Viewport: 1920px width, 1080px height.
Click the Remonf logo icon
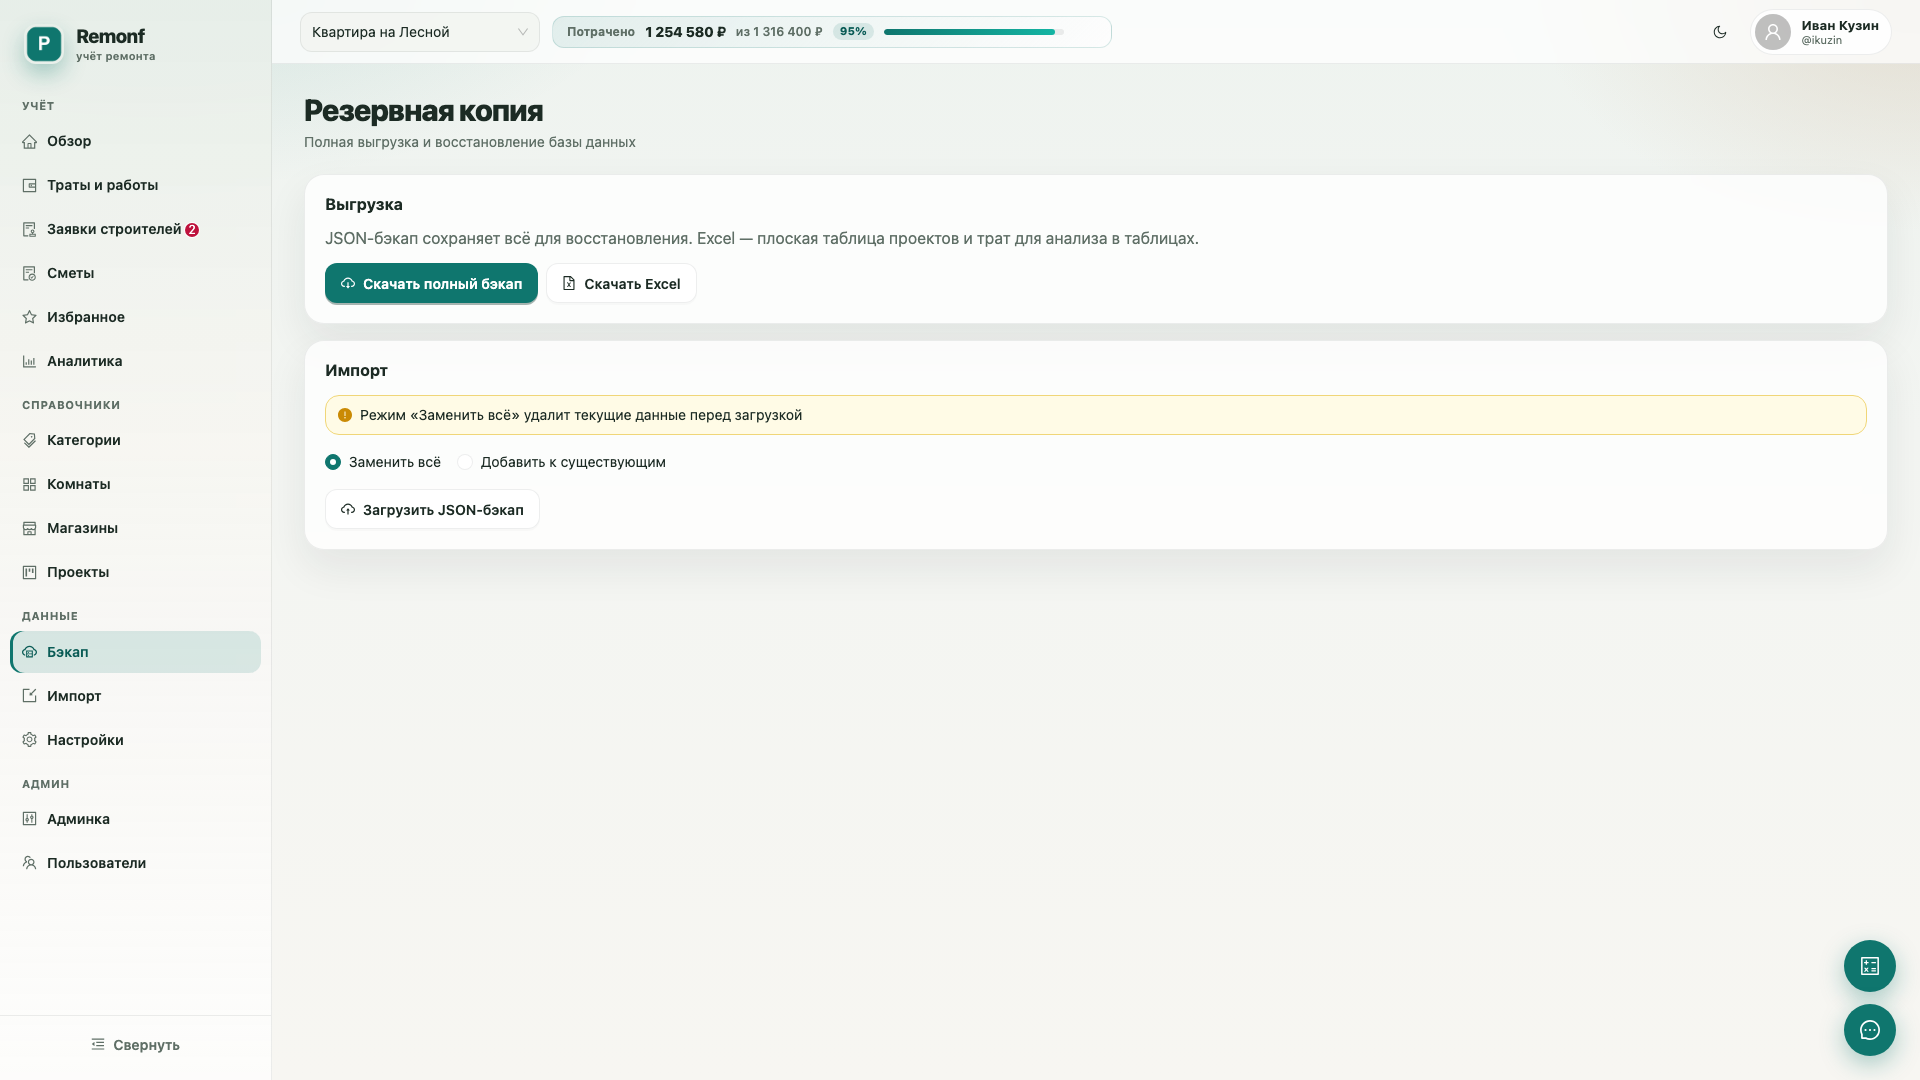click(44, 44)
